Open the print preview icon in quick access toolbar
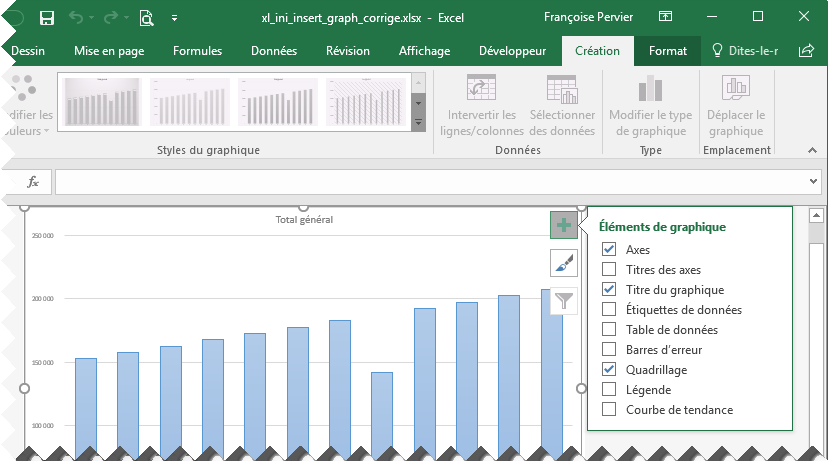 (147, 18)
